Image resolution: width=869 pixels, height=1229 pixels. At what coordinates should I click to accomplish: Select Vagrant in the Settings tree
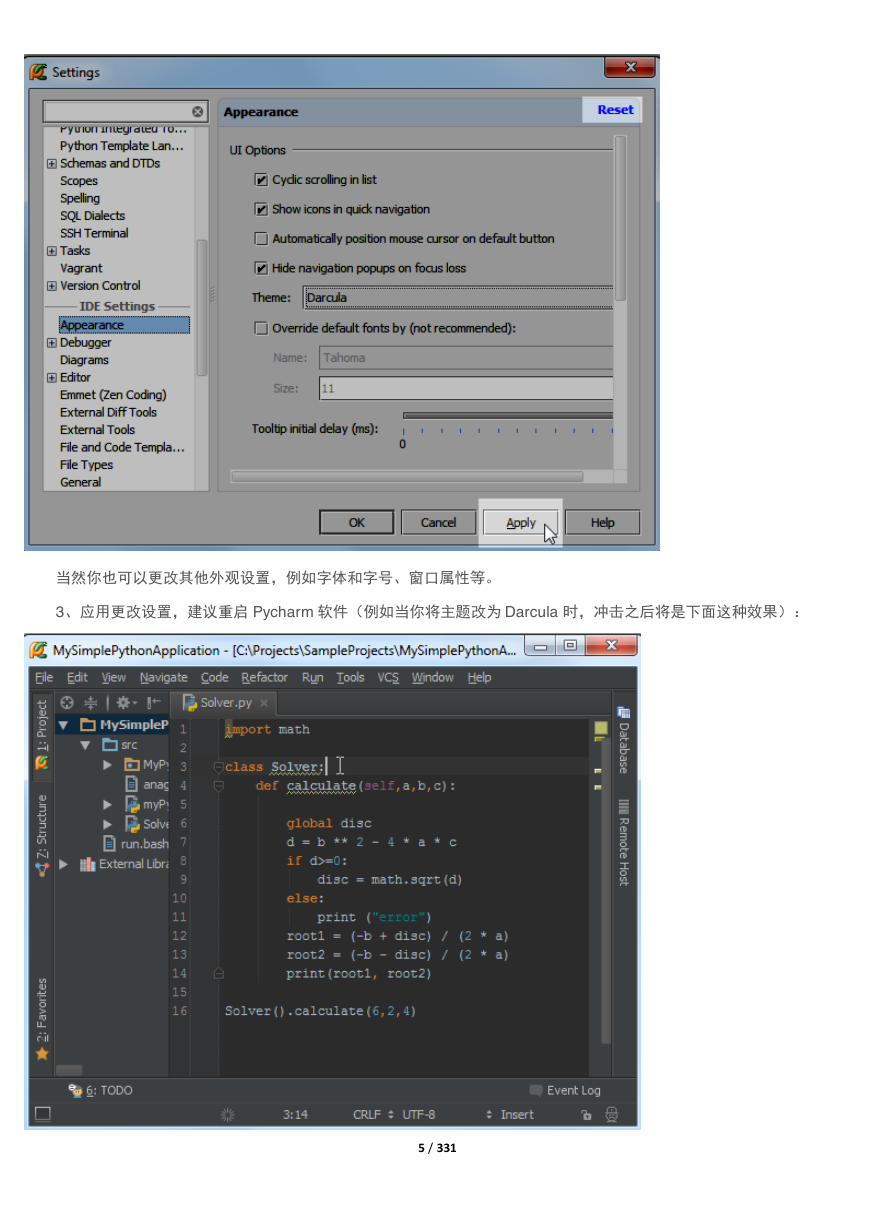81,268
